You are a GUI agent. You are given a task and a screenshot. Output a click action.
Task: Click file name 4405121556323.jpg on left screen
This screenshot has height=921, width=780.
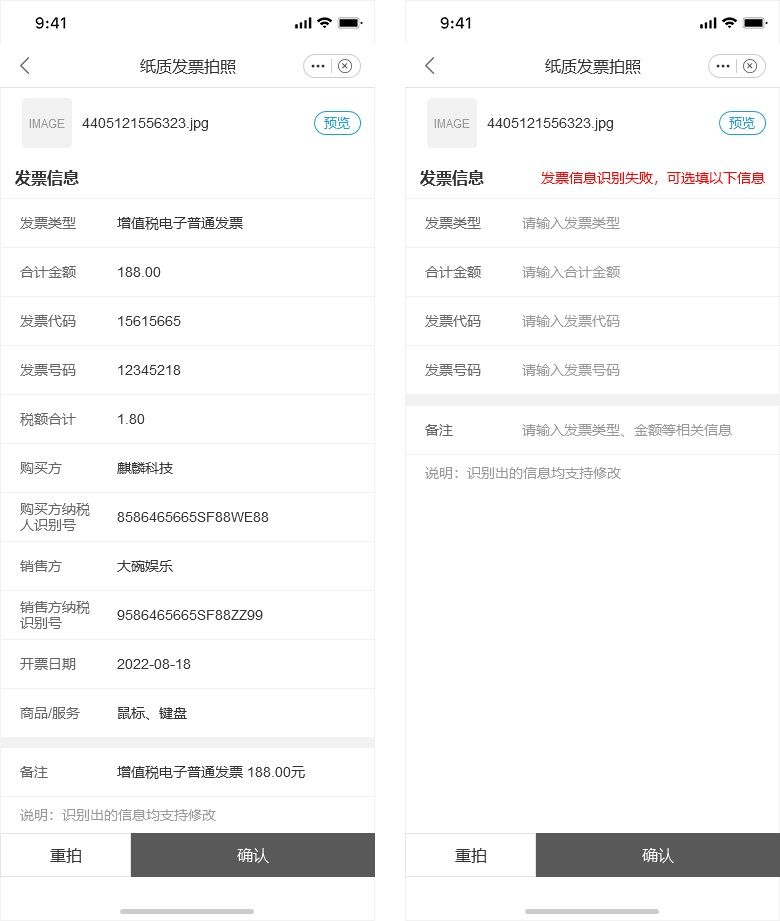tap(145, 123)
